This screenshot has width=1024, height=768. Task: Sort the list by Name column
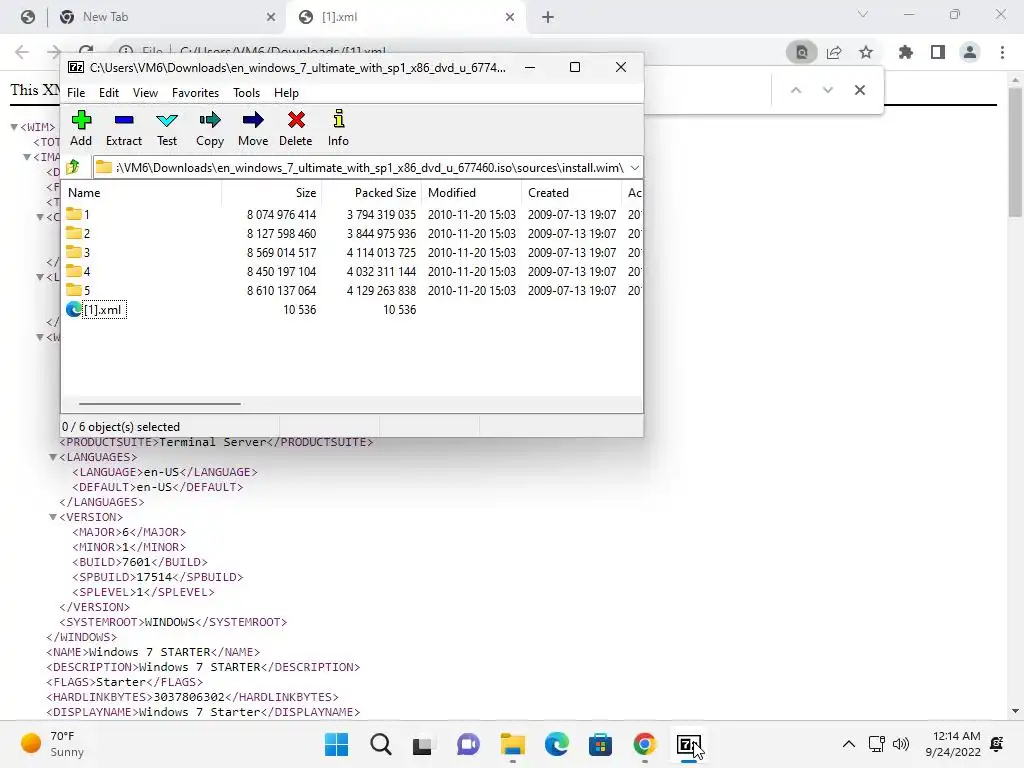(x=142, y=193)
